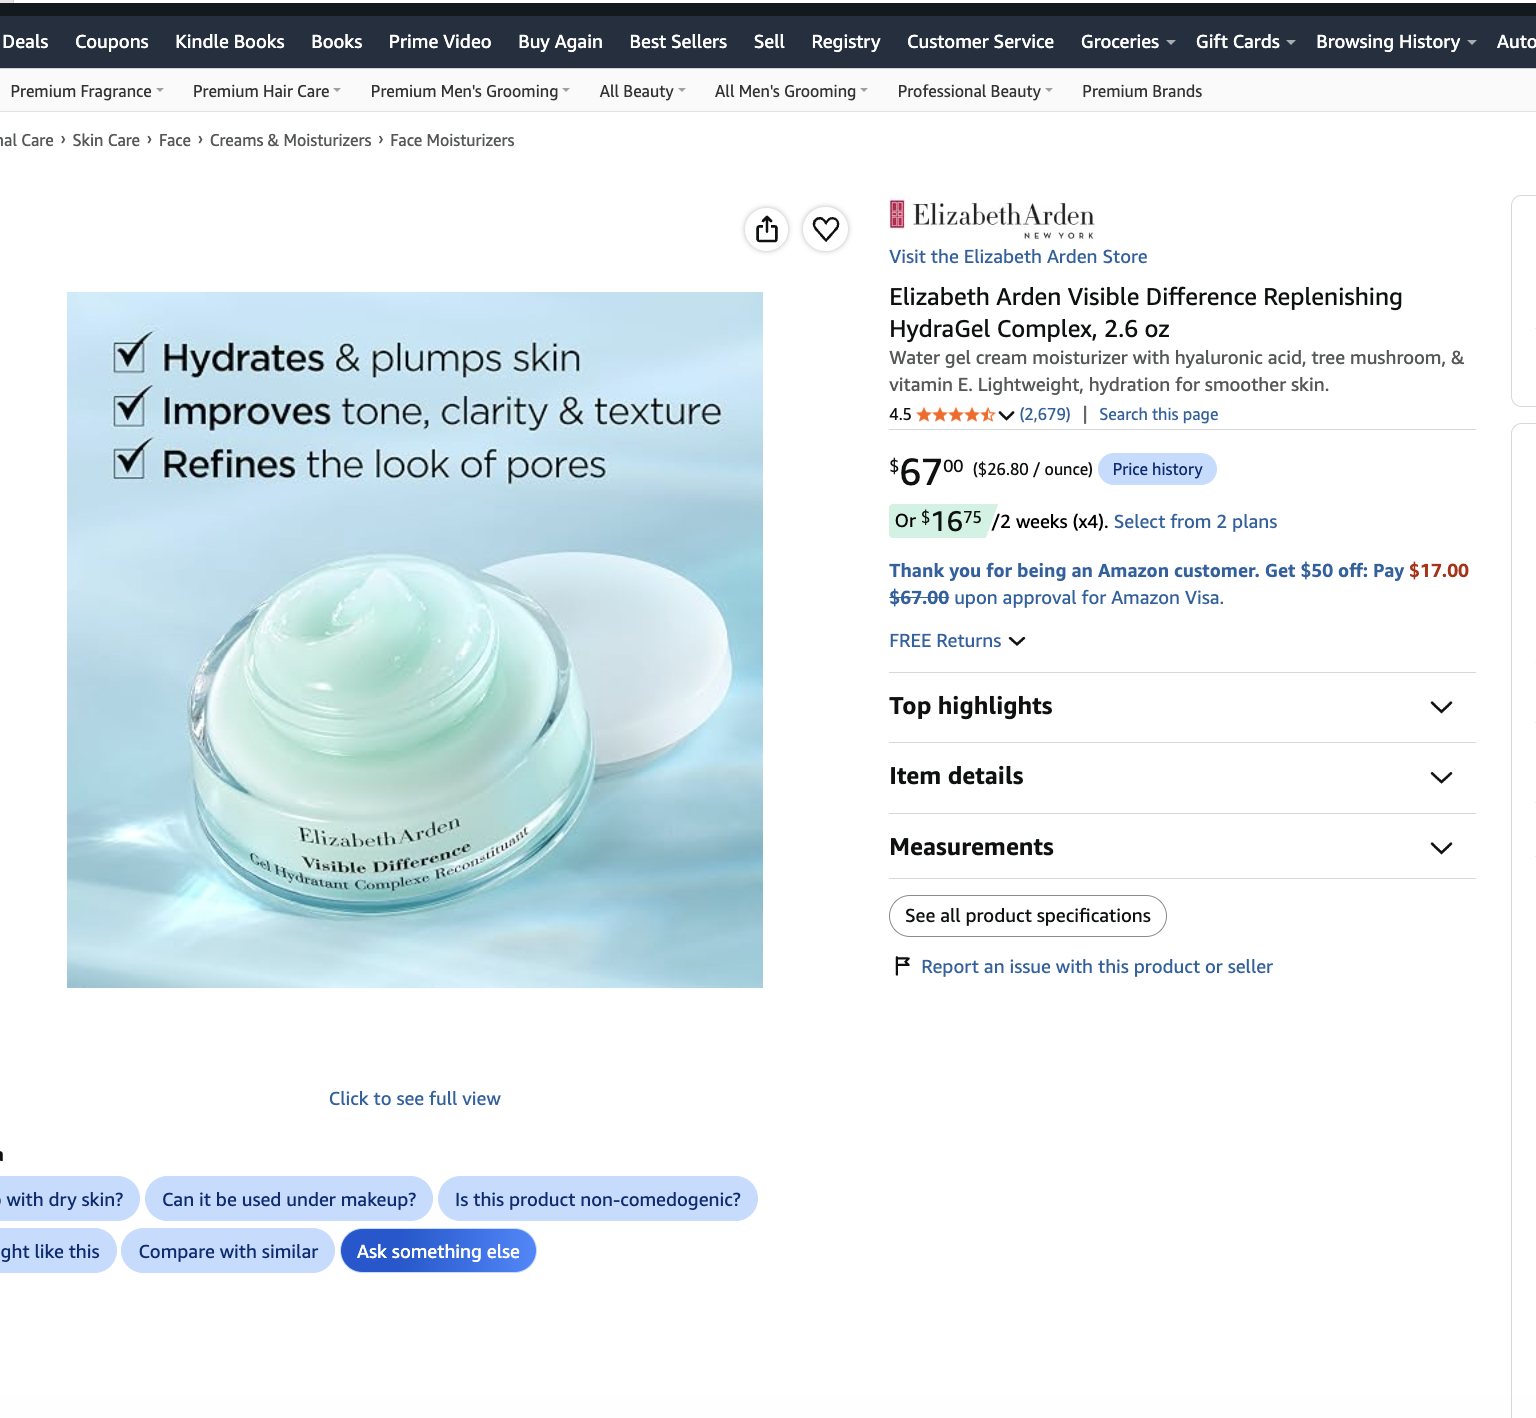Open the Groceries dropdown menu

(1127, 42)
